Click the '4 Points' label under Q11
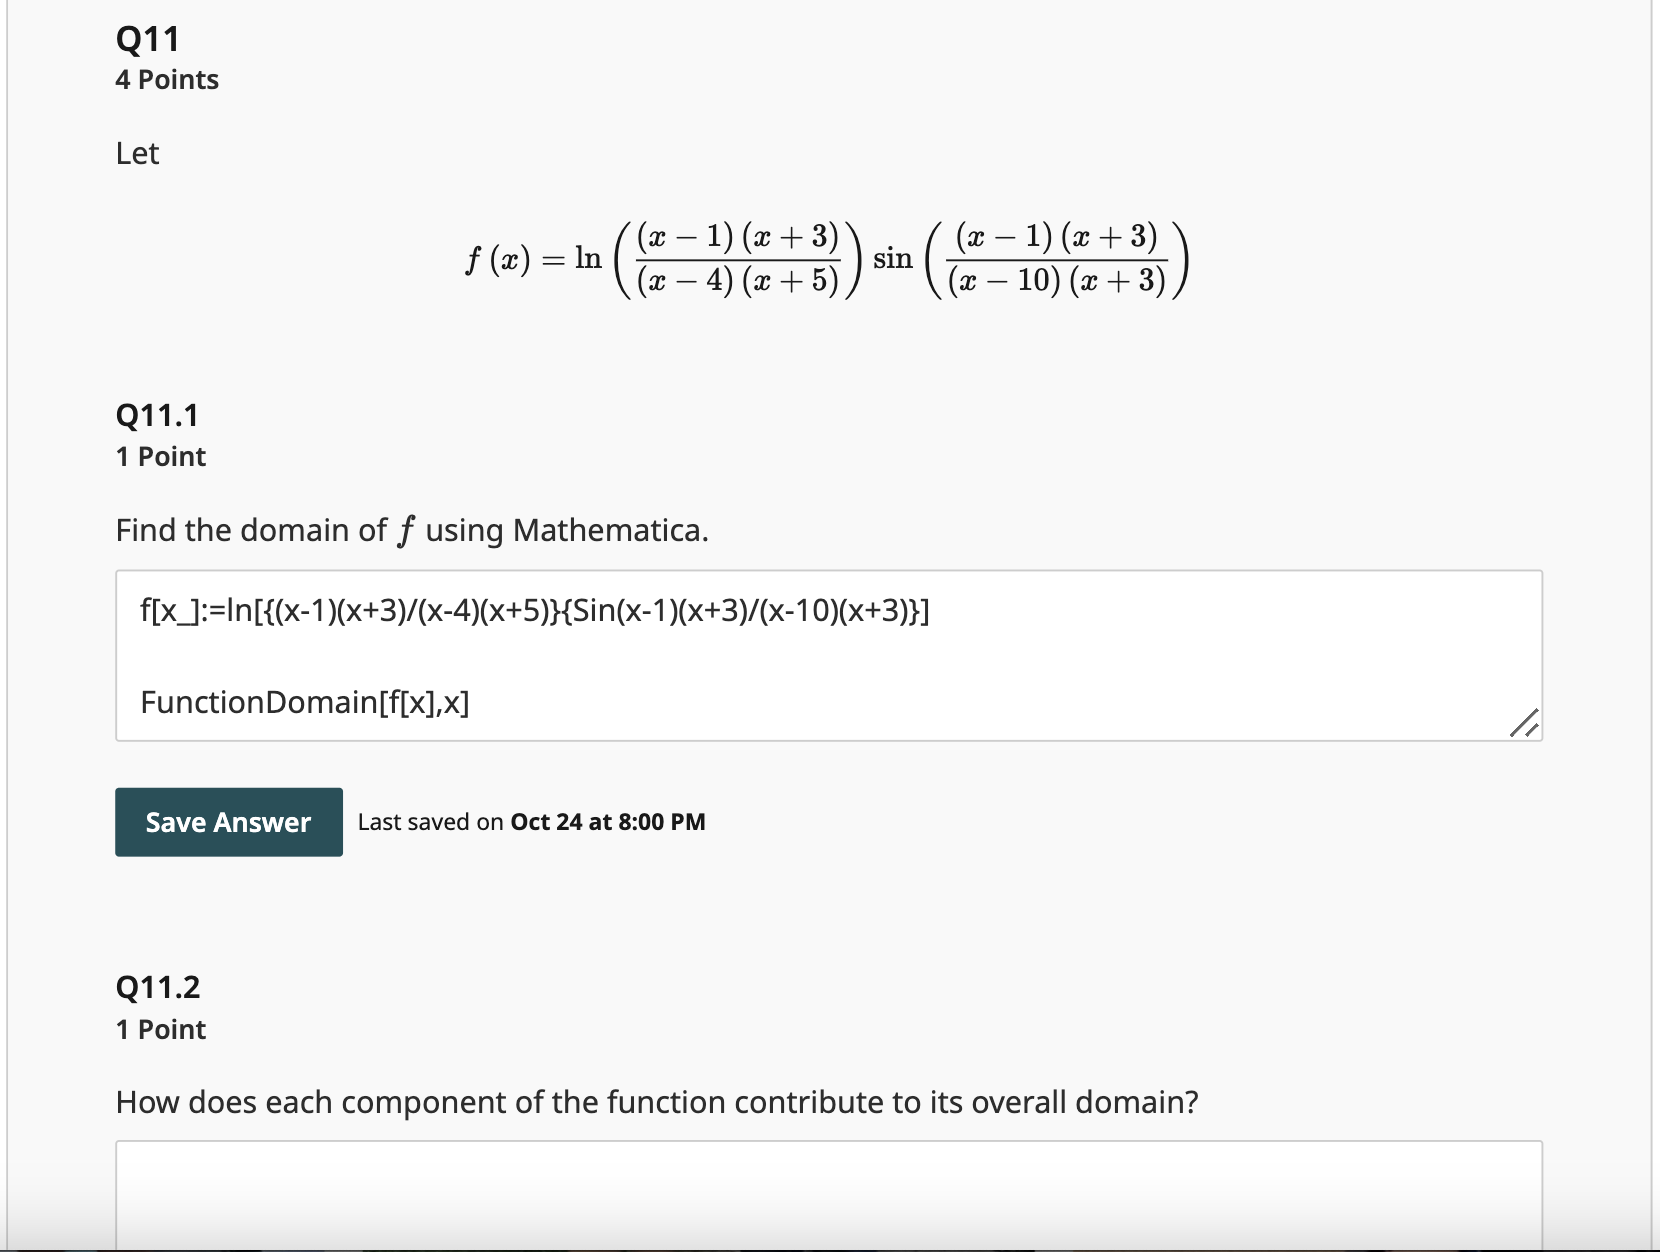Viewport: 1660px width, 1252px height. [167, 79]
